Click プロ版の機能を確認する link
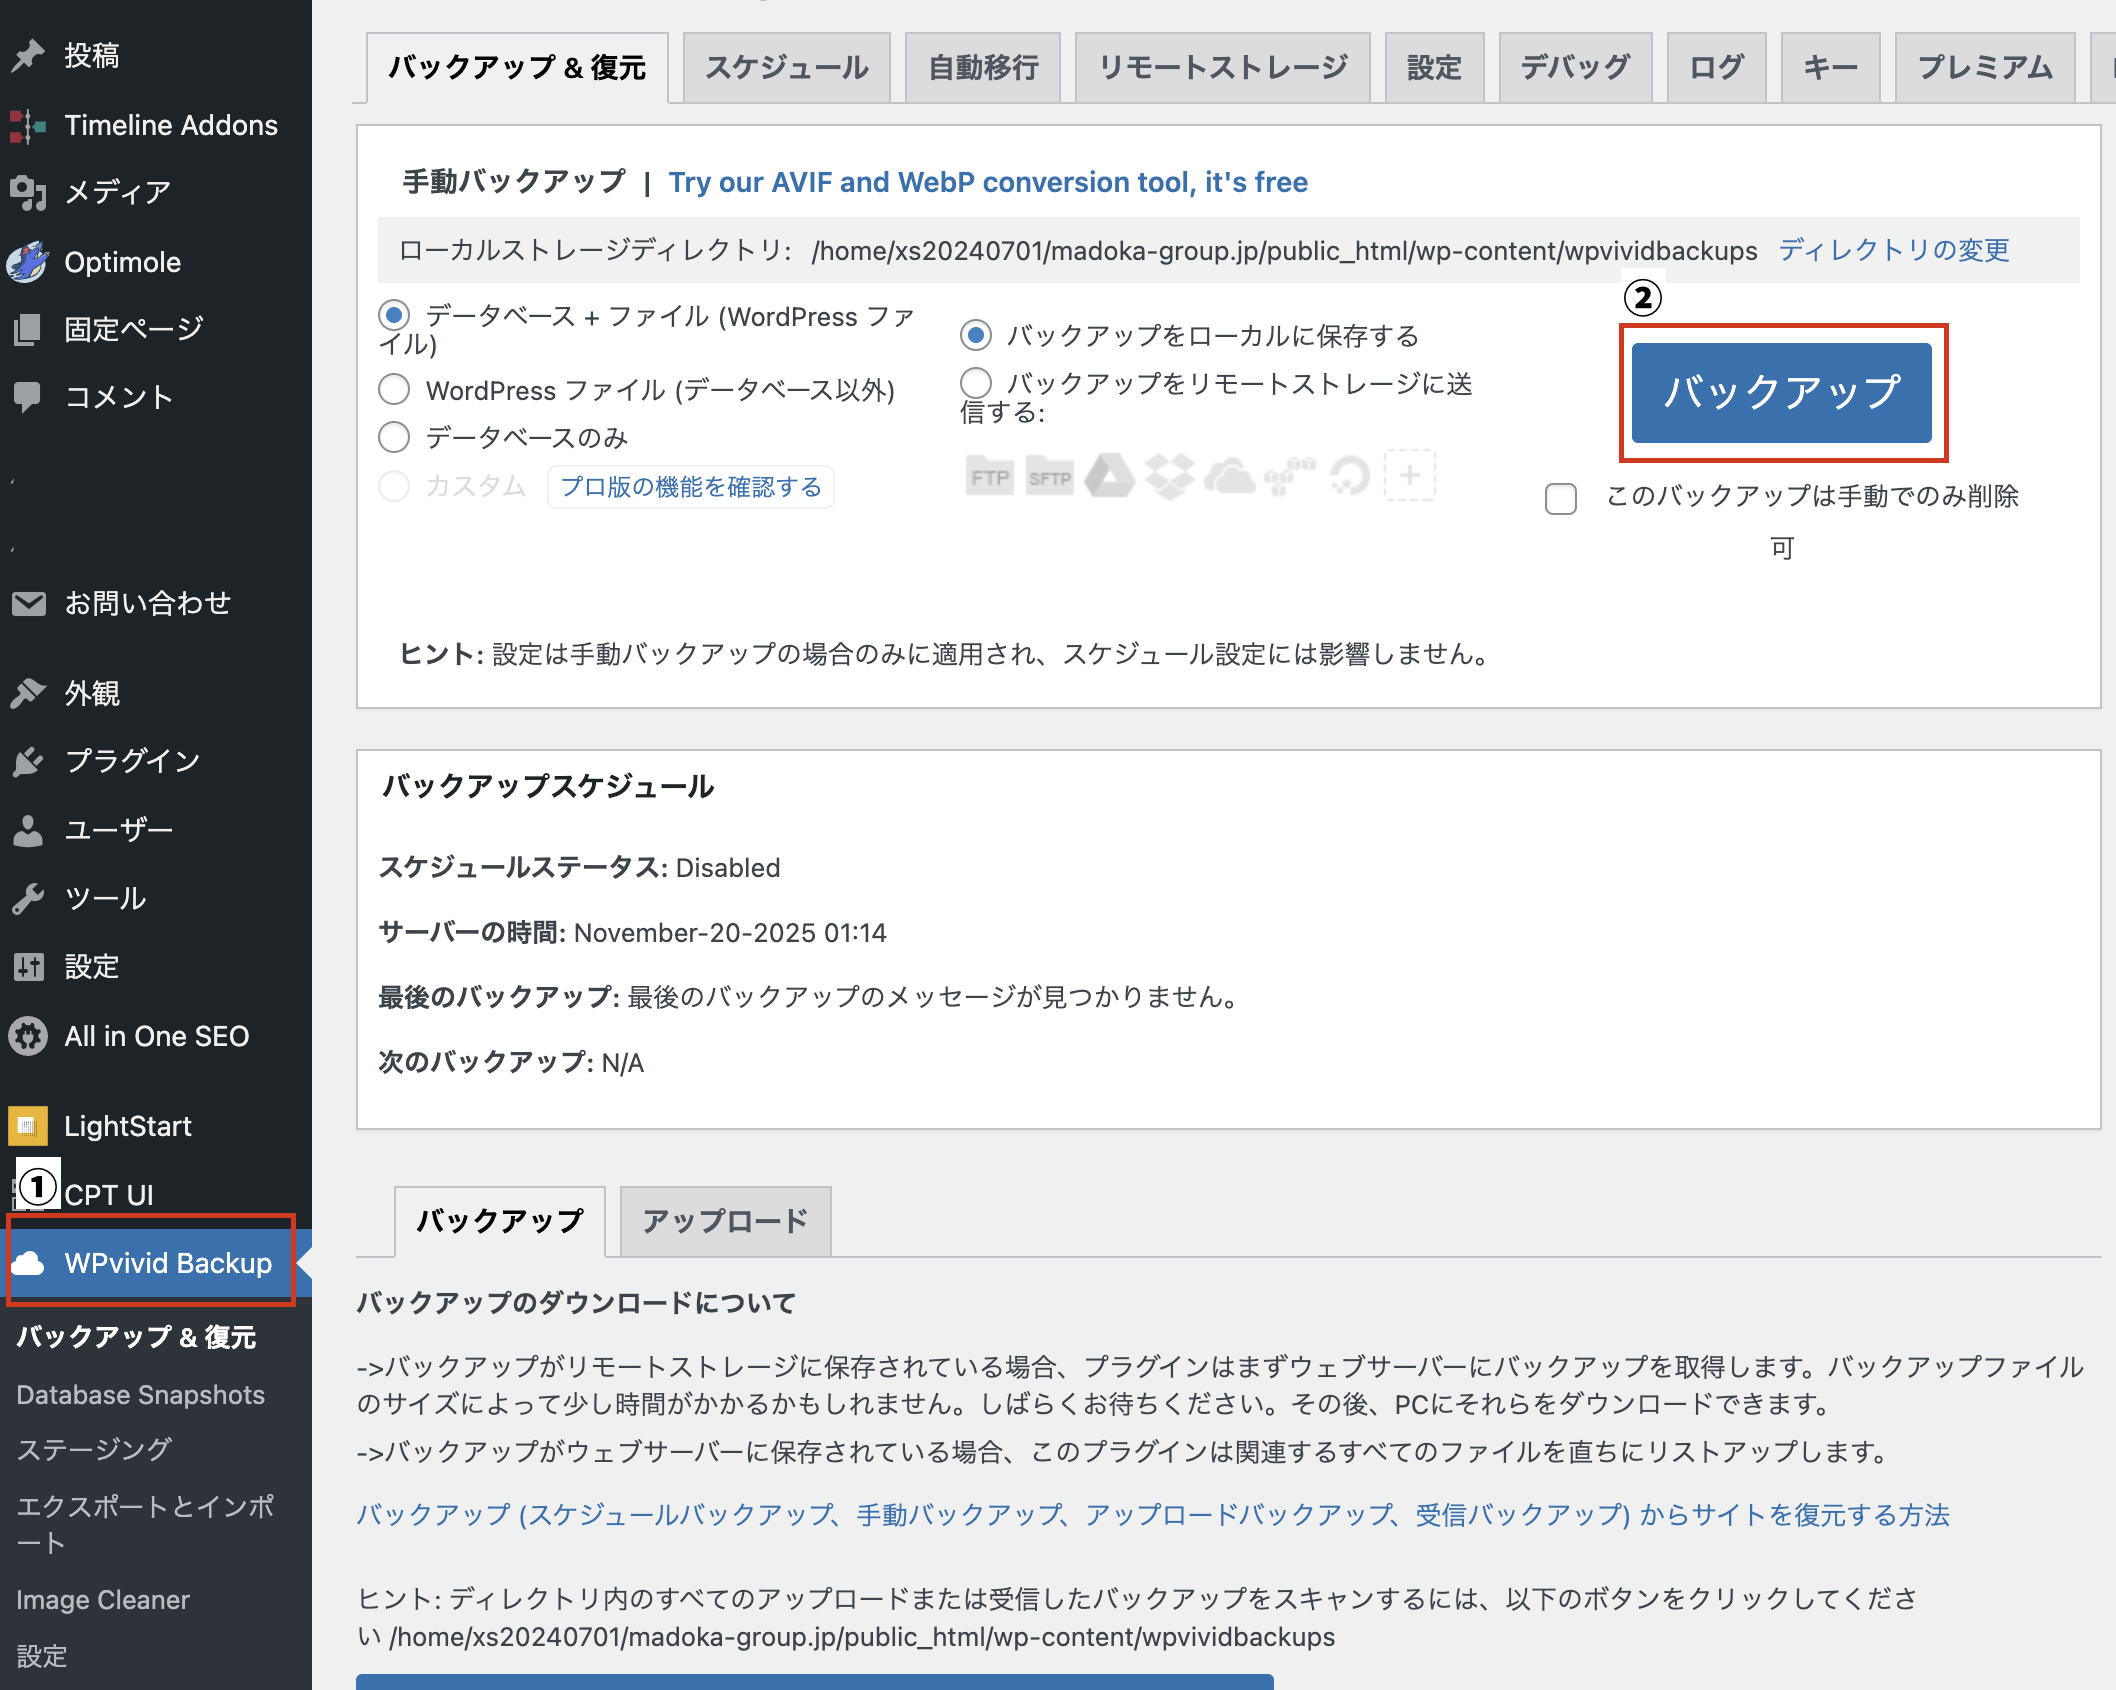The image size is (2116, 1690). (691, 487)
